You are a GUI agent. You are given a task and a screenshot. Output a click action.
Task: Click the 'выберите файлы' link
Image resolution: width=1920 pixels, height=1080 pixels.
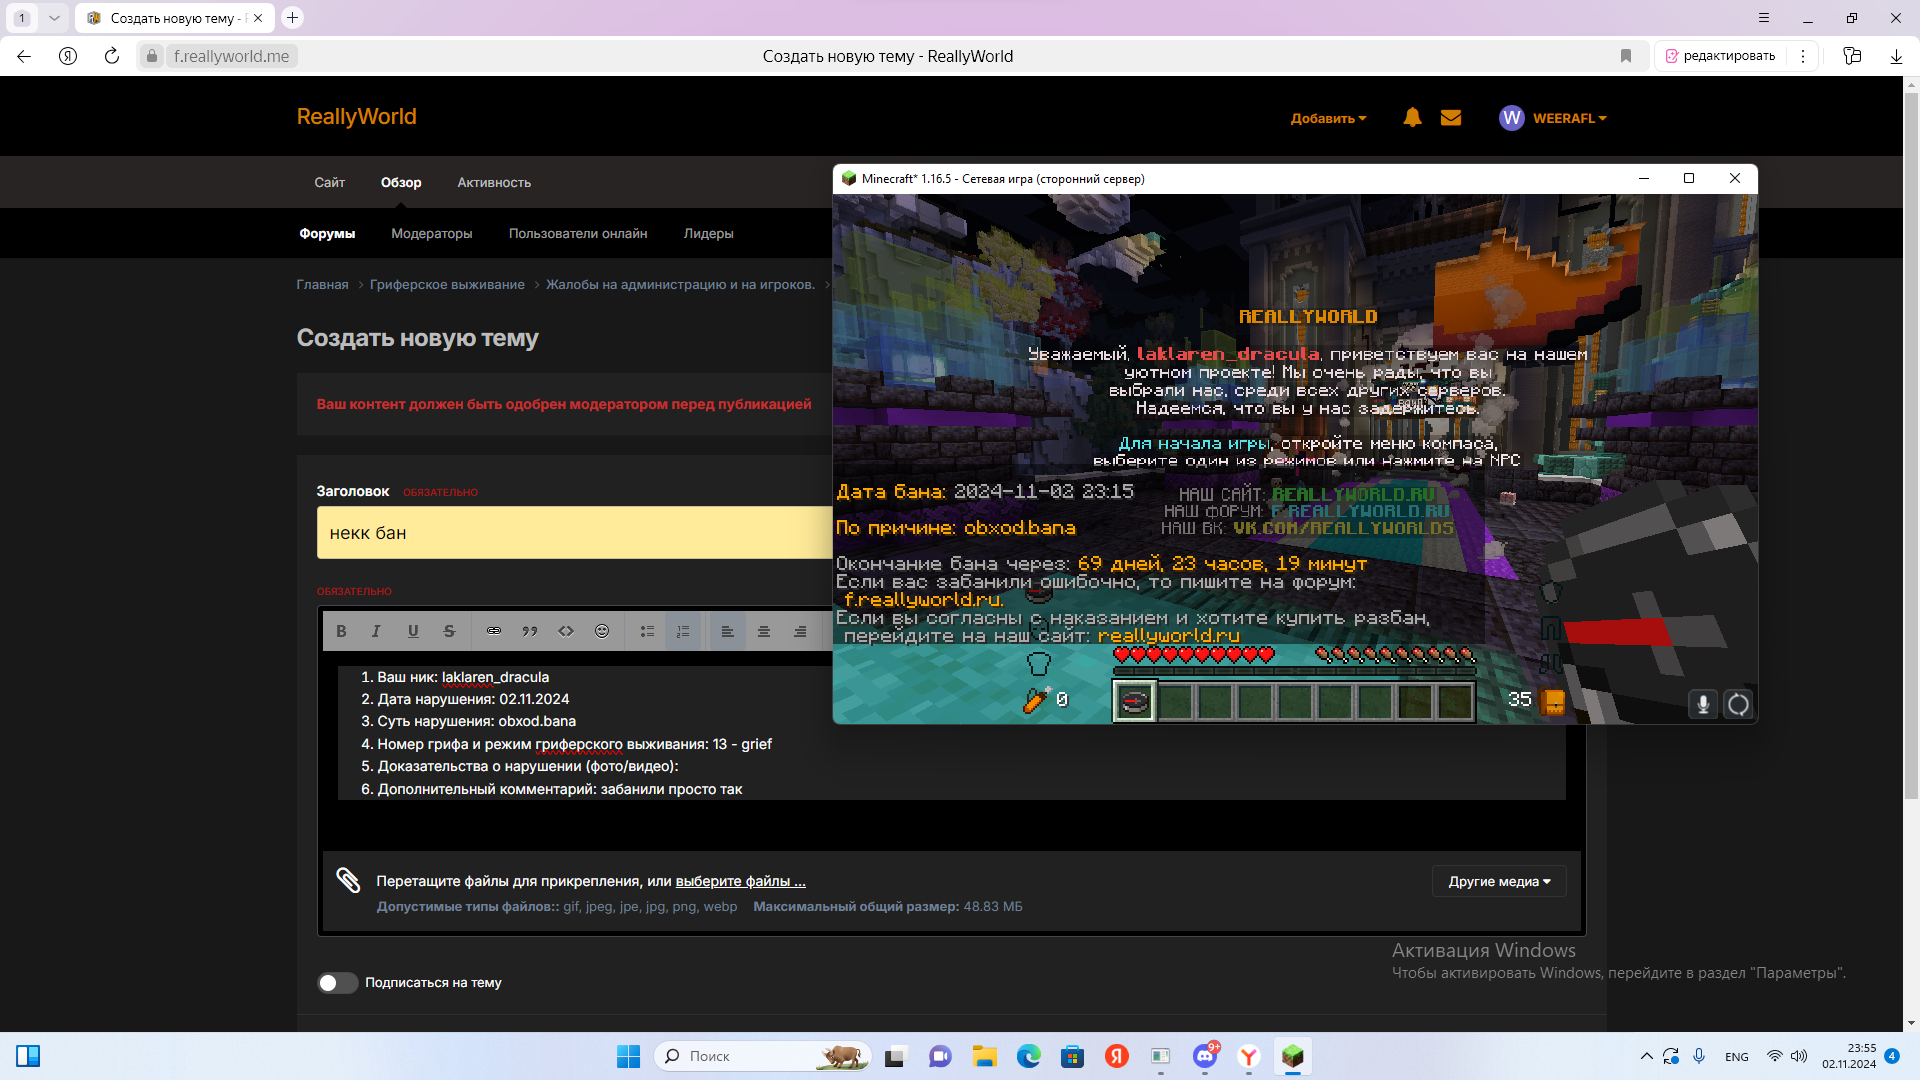pyautogui.click(x=740, y=881)
